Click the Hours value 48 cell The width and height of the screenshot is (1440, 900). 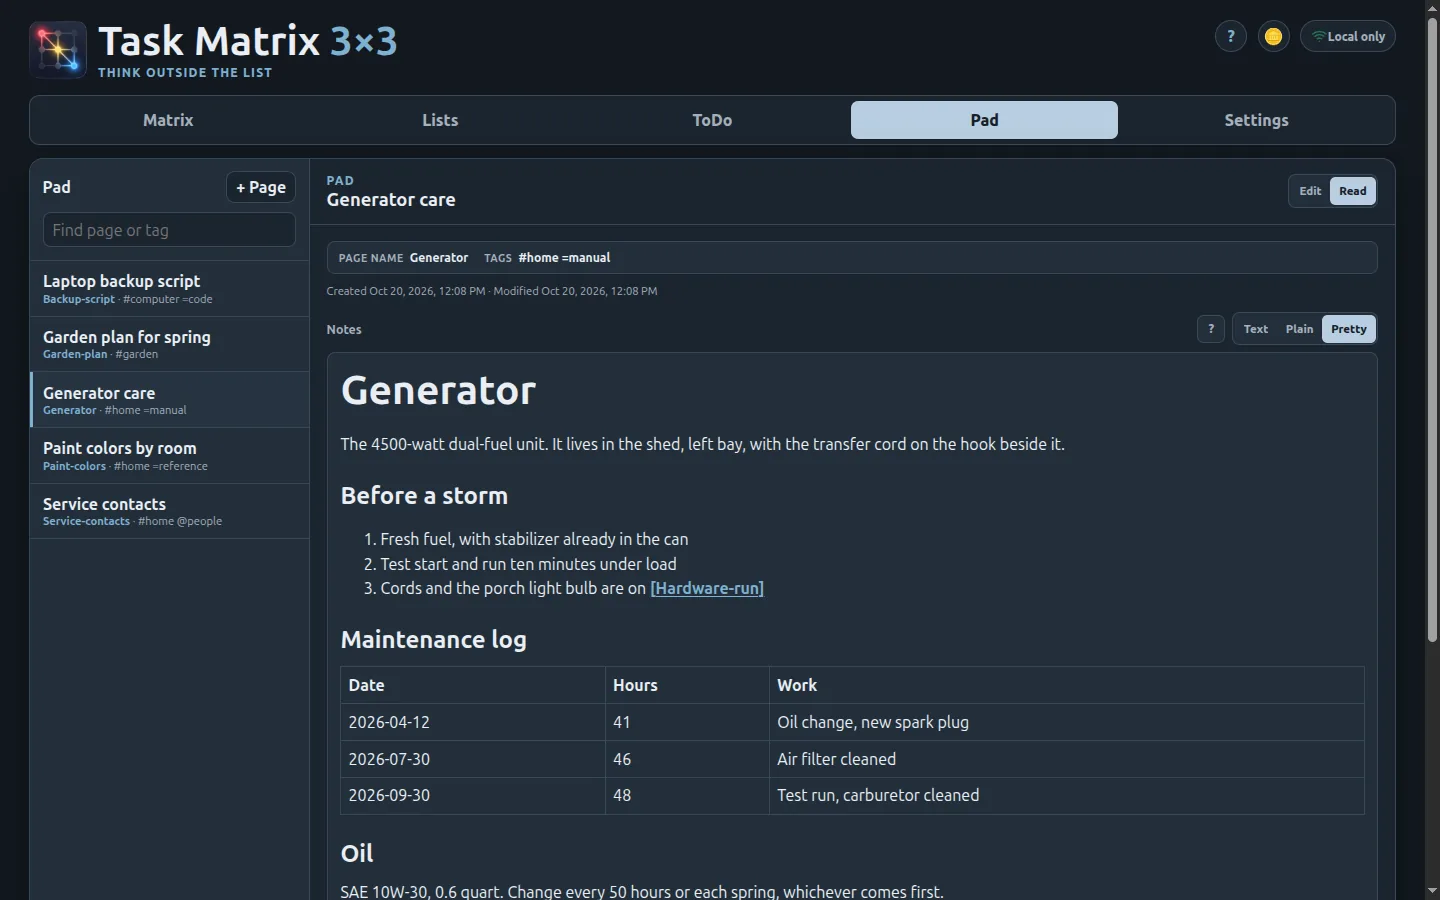tap(687, 795)
